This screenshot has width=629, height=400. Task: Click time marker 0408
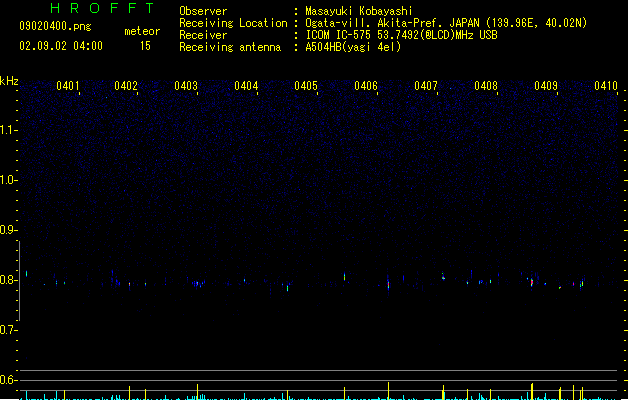tap(486, 86)
